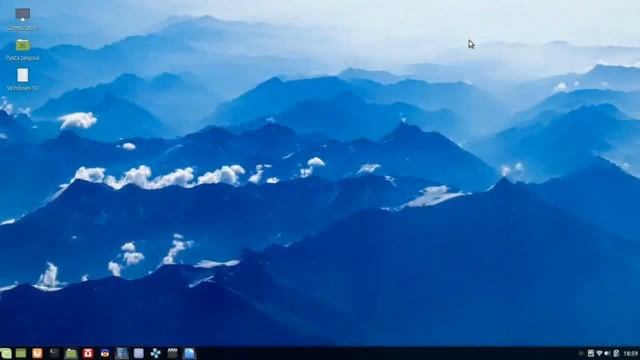Open the clapperboard video app in panel

coord(172,353)
